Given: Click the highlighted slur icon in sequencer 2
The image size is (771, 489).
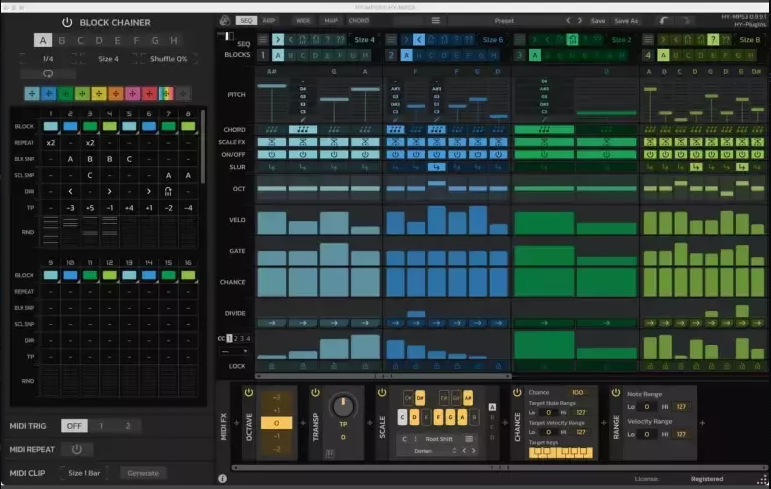Looking at the screenshot, I should 436,167.
